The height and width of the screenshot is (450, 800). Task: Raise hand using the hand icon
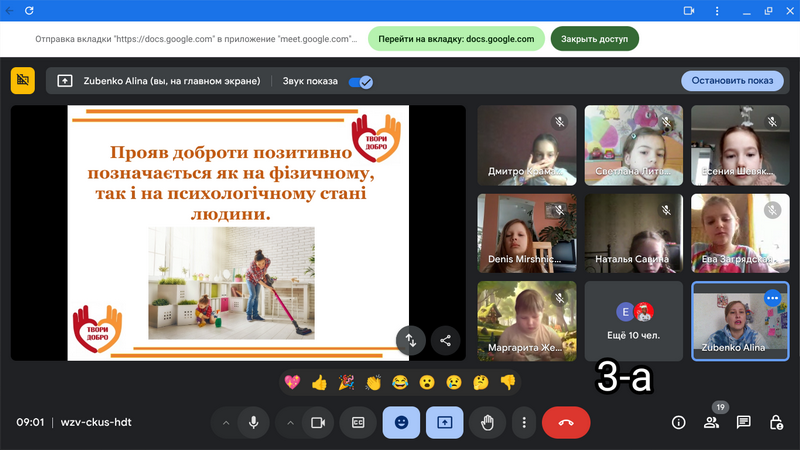(x=487, y=422)
